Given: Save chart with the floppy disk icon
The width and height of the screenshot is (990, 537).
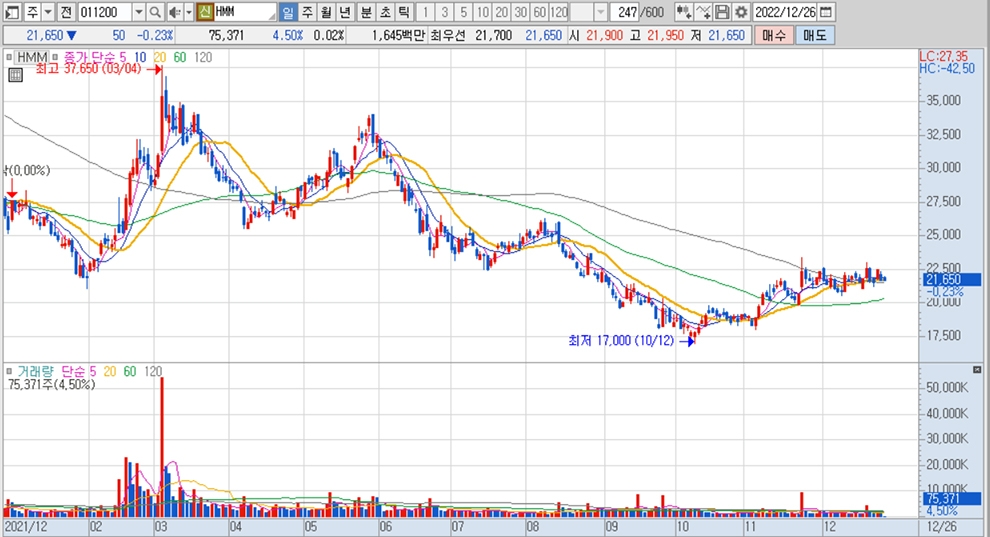Looking at the screenshot, I should coord(722,11).
